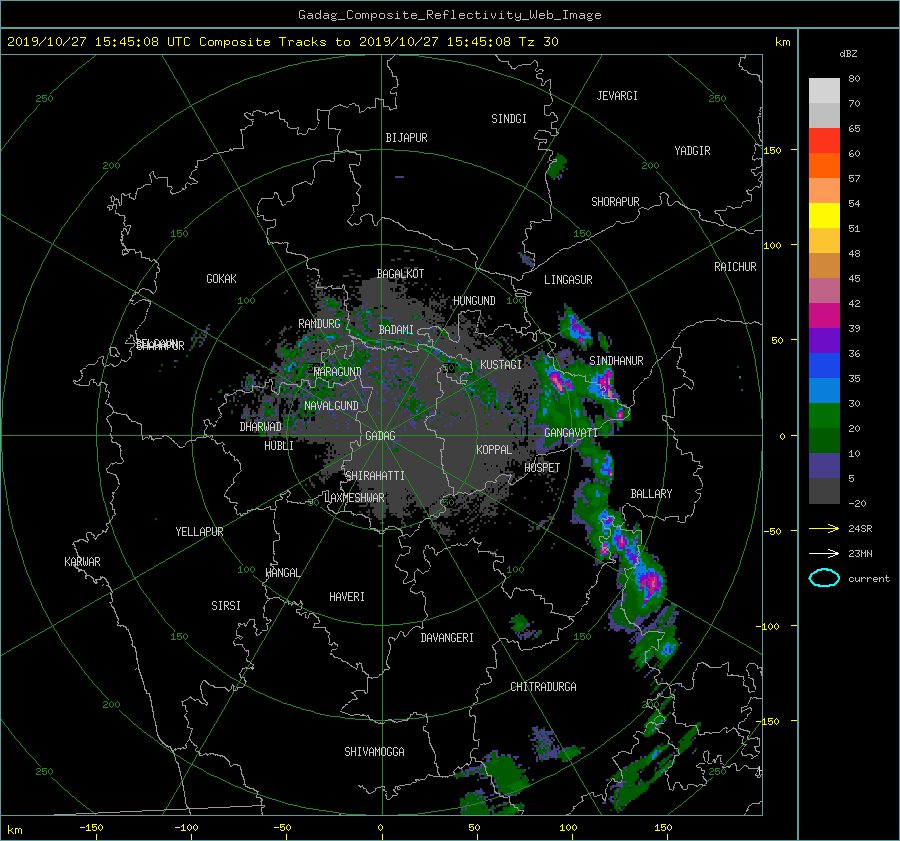This screenshot has width=900, height=841.
Task: Click the 150 km right axis tick label
Action: 773,150
